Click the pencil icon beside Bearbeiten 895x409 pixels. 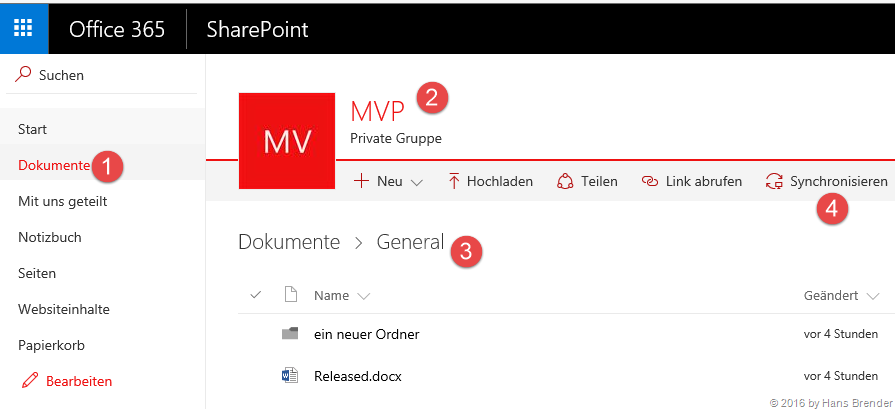tap(28, 381)
